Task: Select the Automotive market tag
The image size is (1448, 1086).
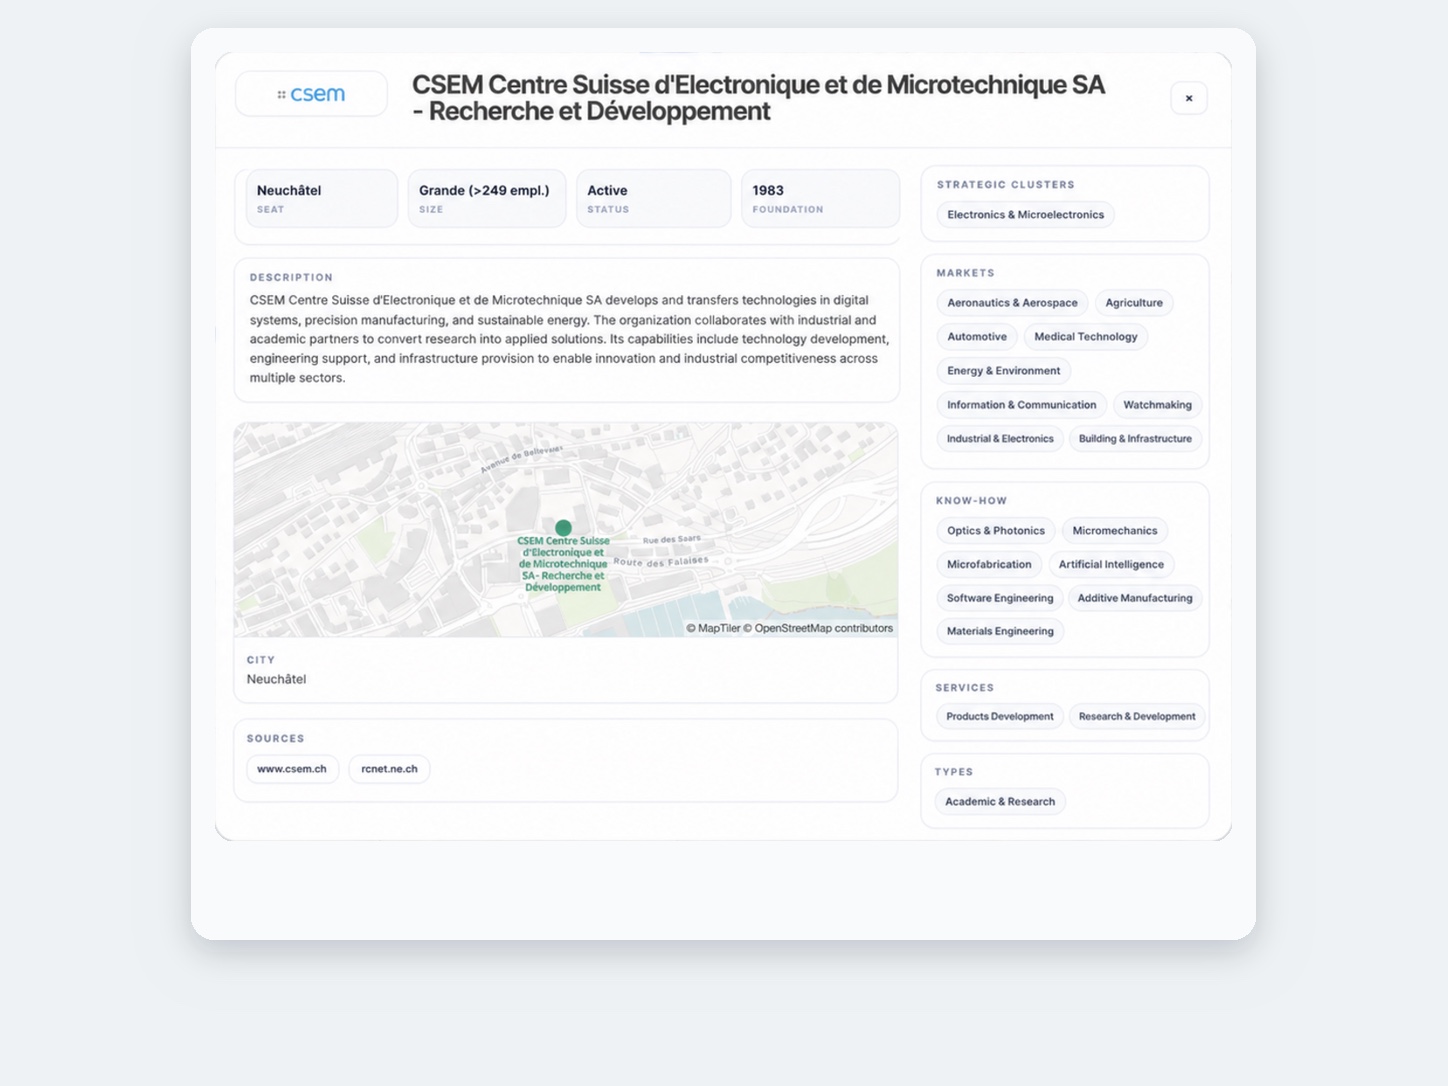Action: coord(977,337)
